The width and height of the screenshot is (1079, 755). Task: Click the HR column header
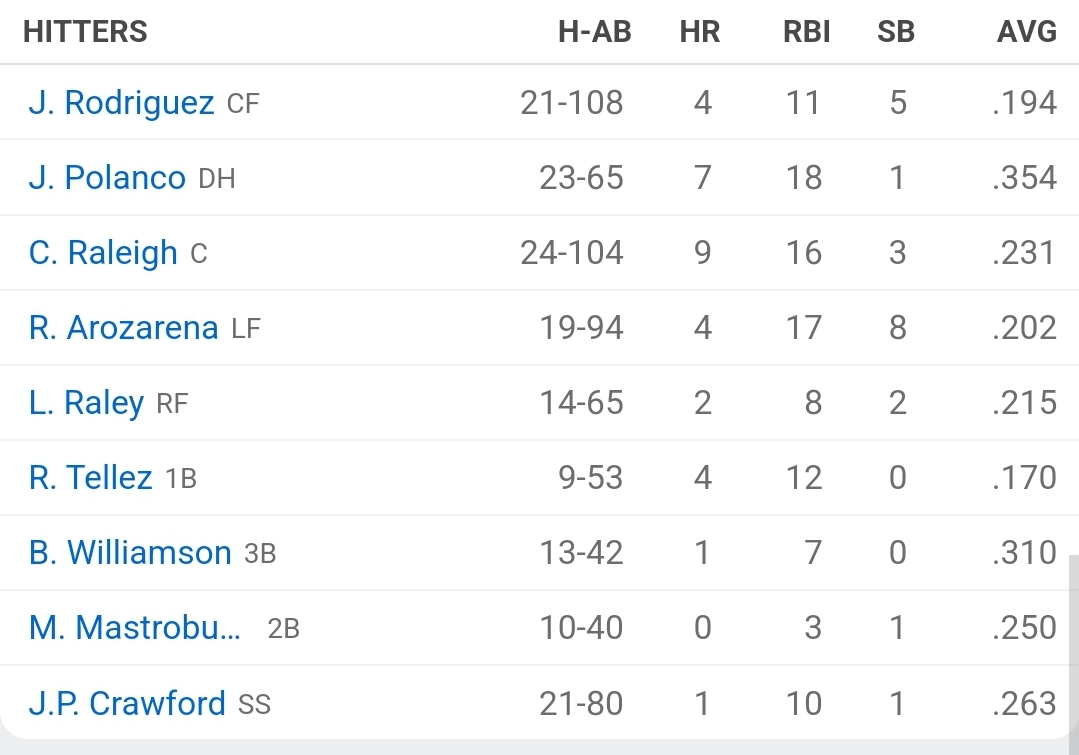[x=700, y=32]
